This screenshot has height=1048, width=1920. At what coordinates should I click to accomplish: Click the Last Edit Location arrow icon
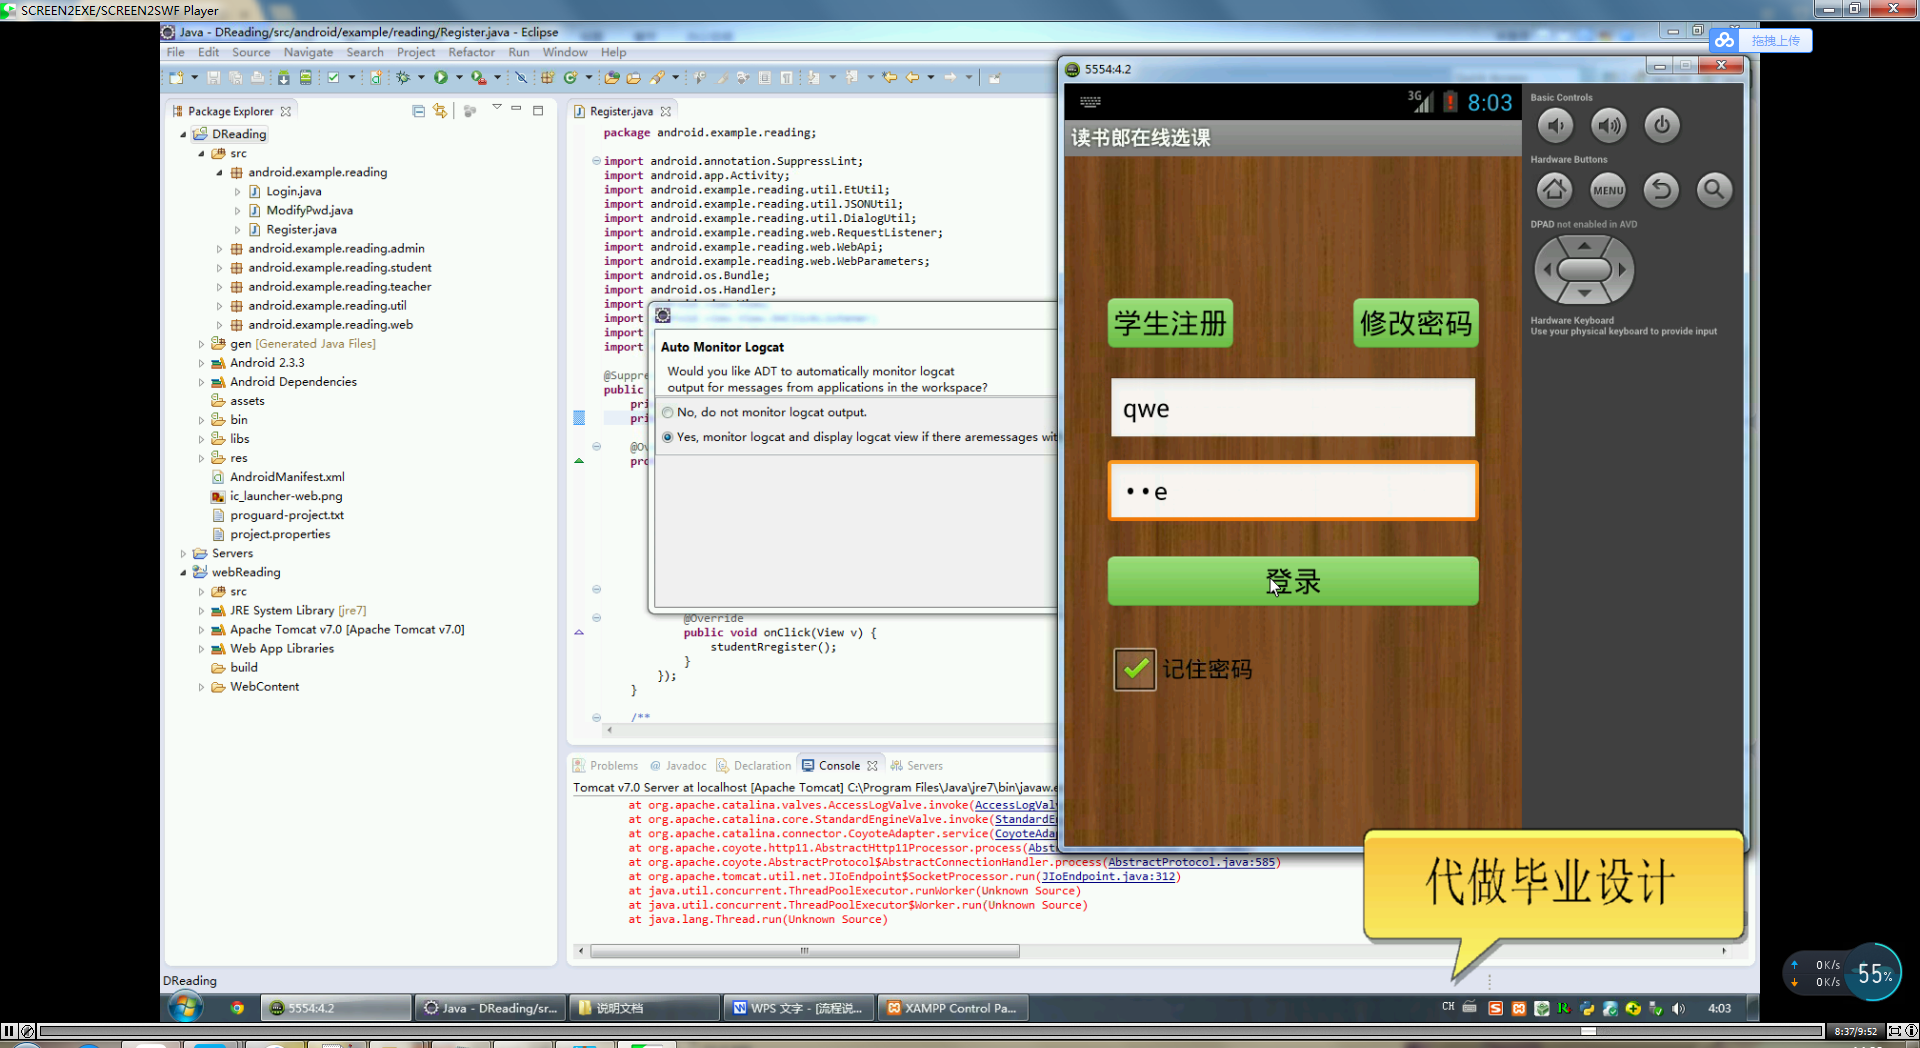pos(889,77)
